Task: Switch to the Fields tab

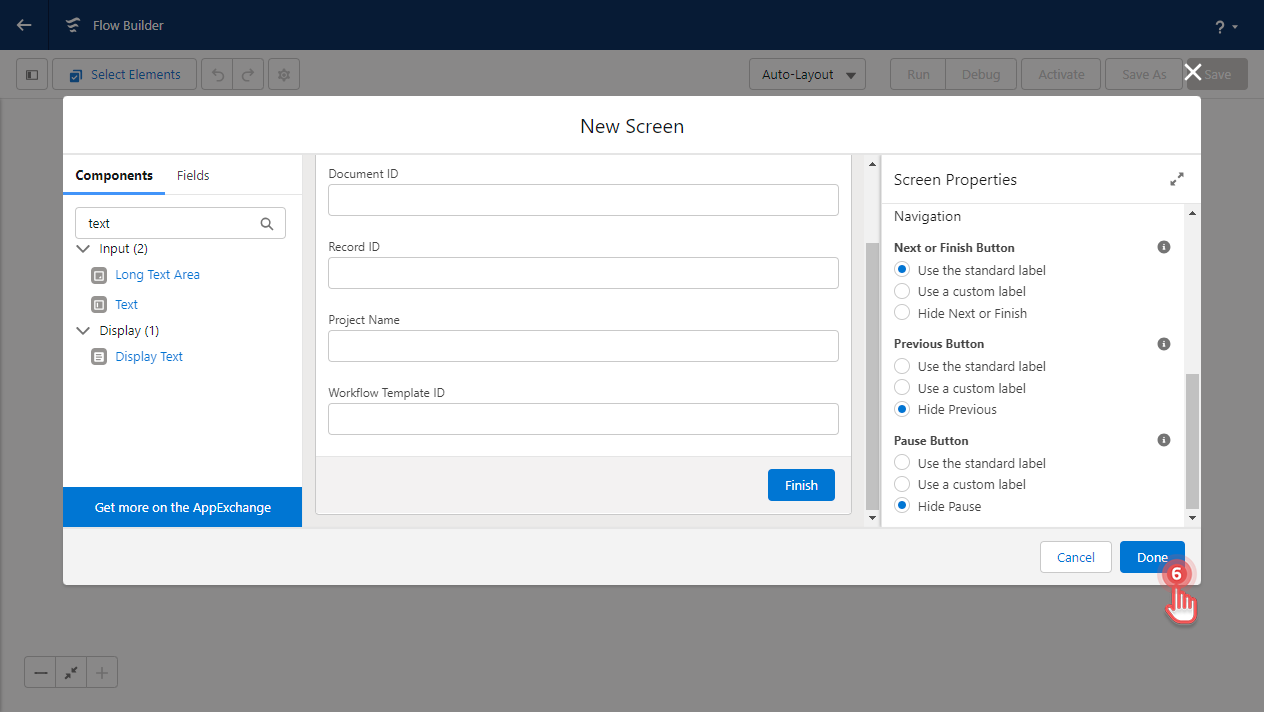Action: [193, 175]
